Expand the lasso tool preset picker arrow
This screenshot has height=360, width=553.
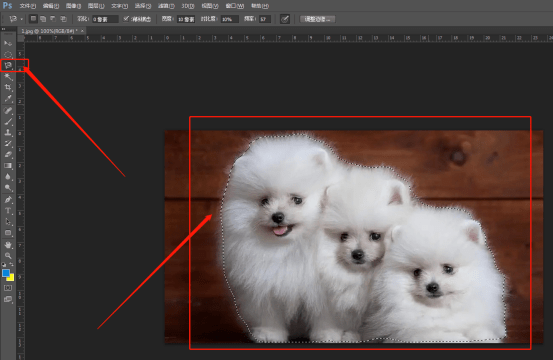[x=22, y=19]
